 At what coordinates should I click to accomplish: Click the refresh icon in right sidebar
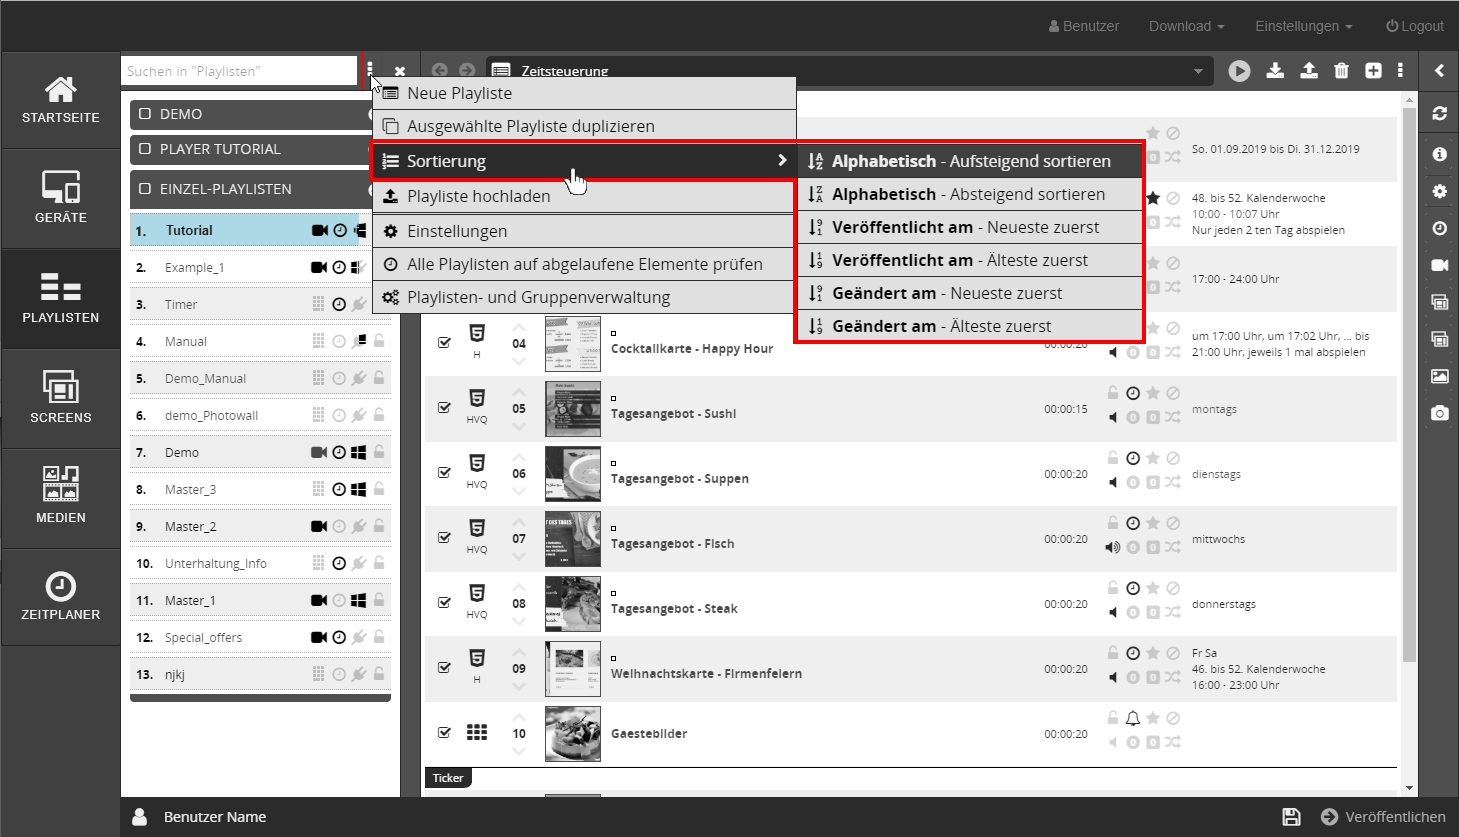click(1439, 114)
